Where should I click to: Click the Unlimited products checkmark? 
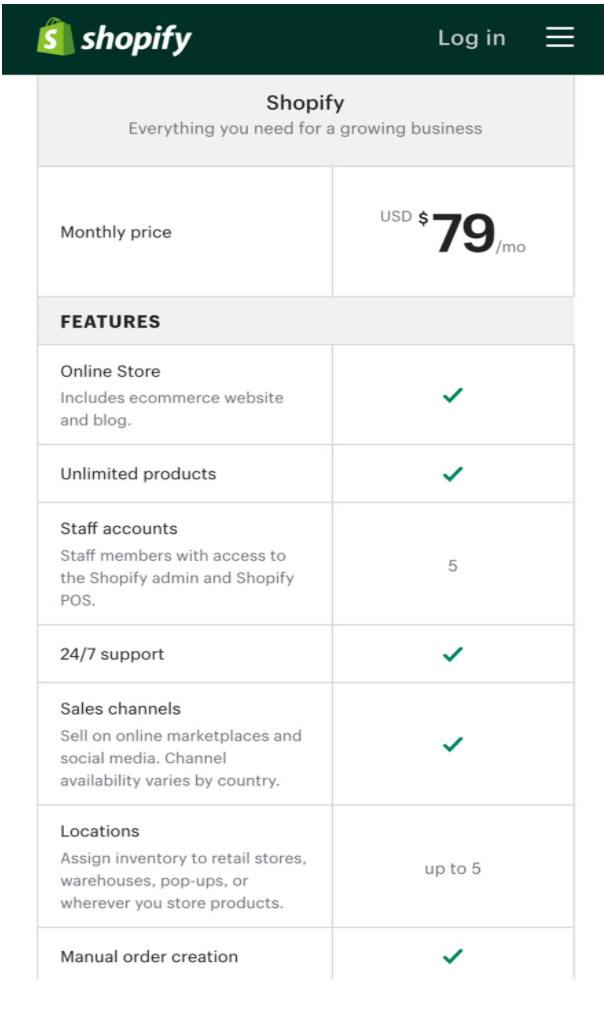[453, 474]
